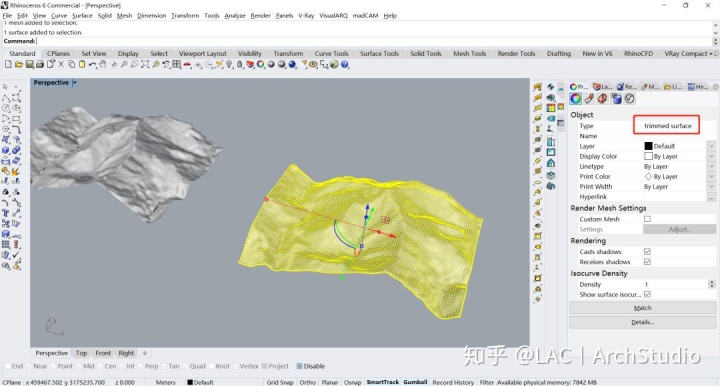Image resolution: width=720 pixels, height=386 pixels.
Task: Toggle the Disable osnap checkbox
Action: [299, 366]
